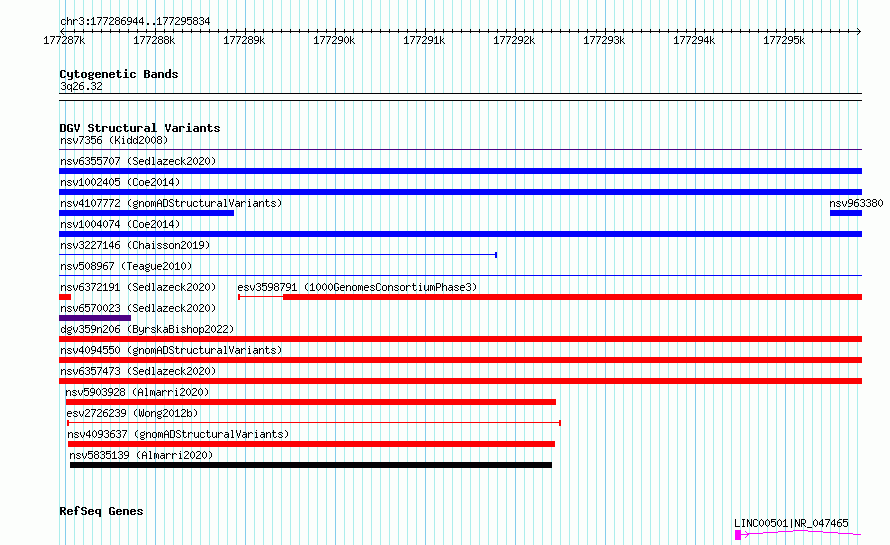Select the nsv4107772 gnomAD variant label
890x545 pixels.
tap(171, 203)
